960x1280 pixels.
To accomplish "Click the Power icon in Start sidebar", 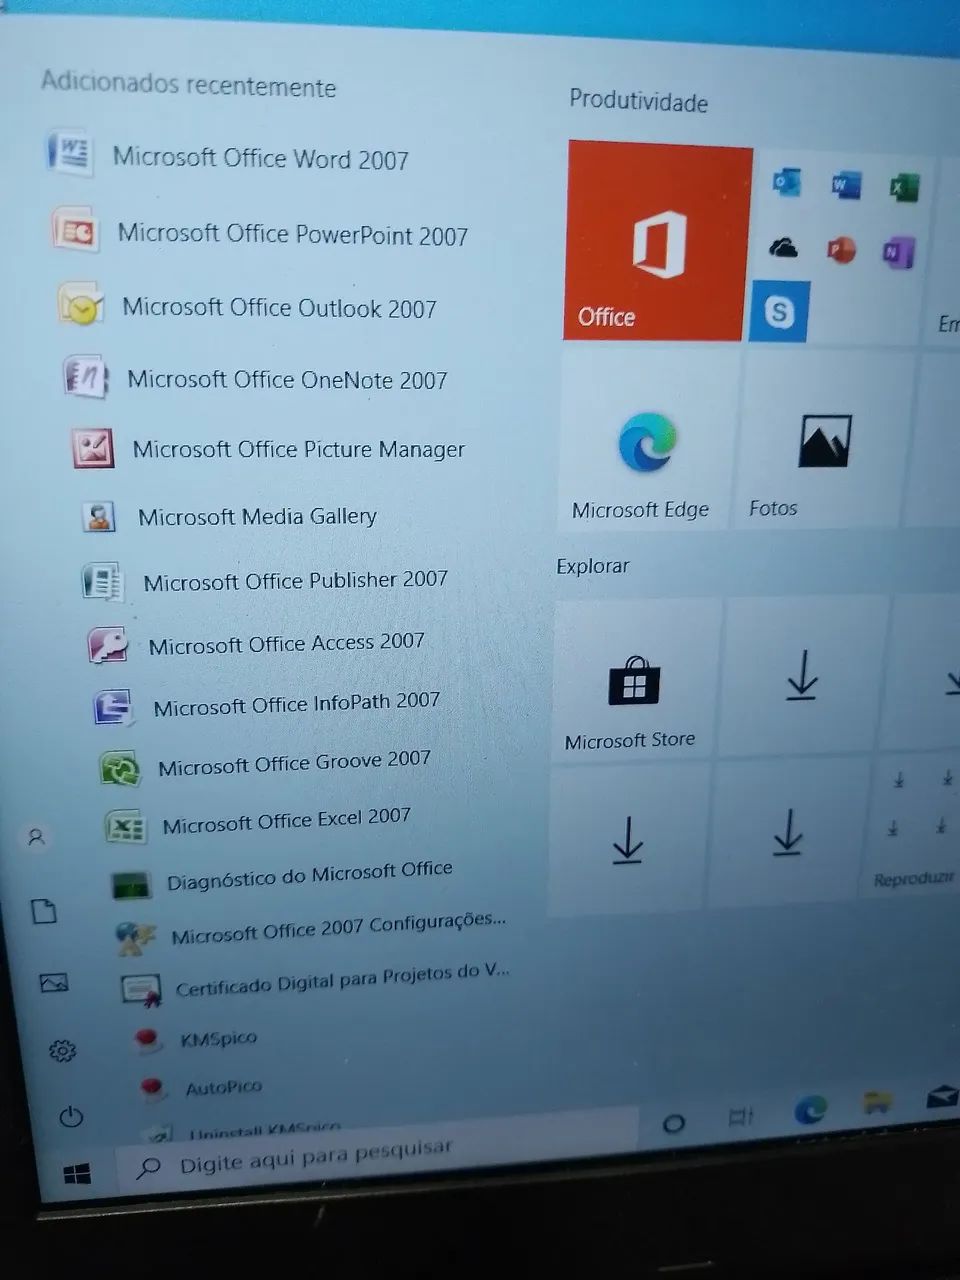I will tap(71, 1116).
